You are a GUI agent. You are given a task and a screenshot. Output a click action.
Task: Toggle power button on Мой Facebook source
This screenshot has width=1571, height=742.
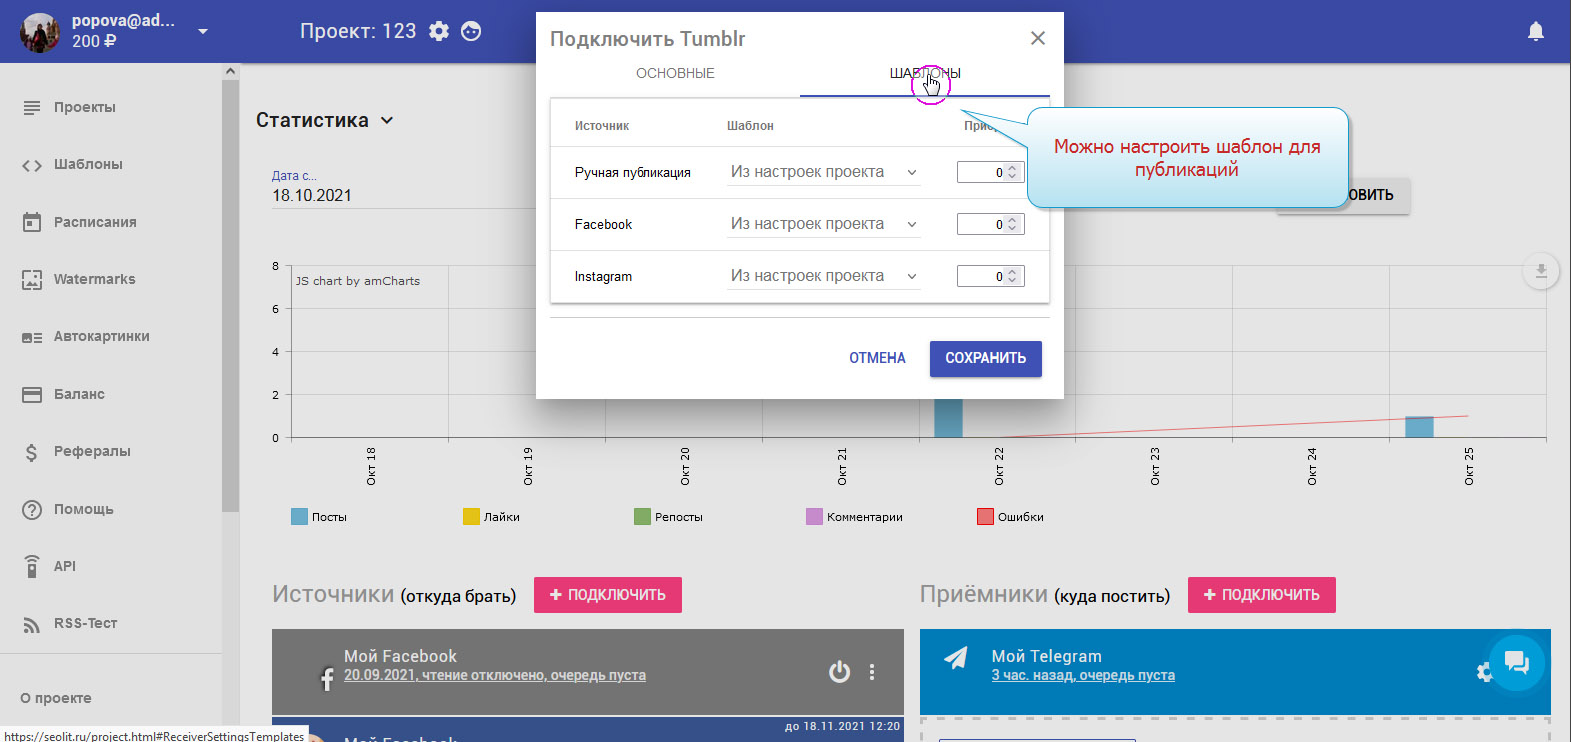[839, 672]
